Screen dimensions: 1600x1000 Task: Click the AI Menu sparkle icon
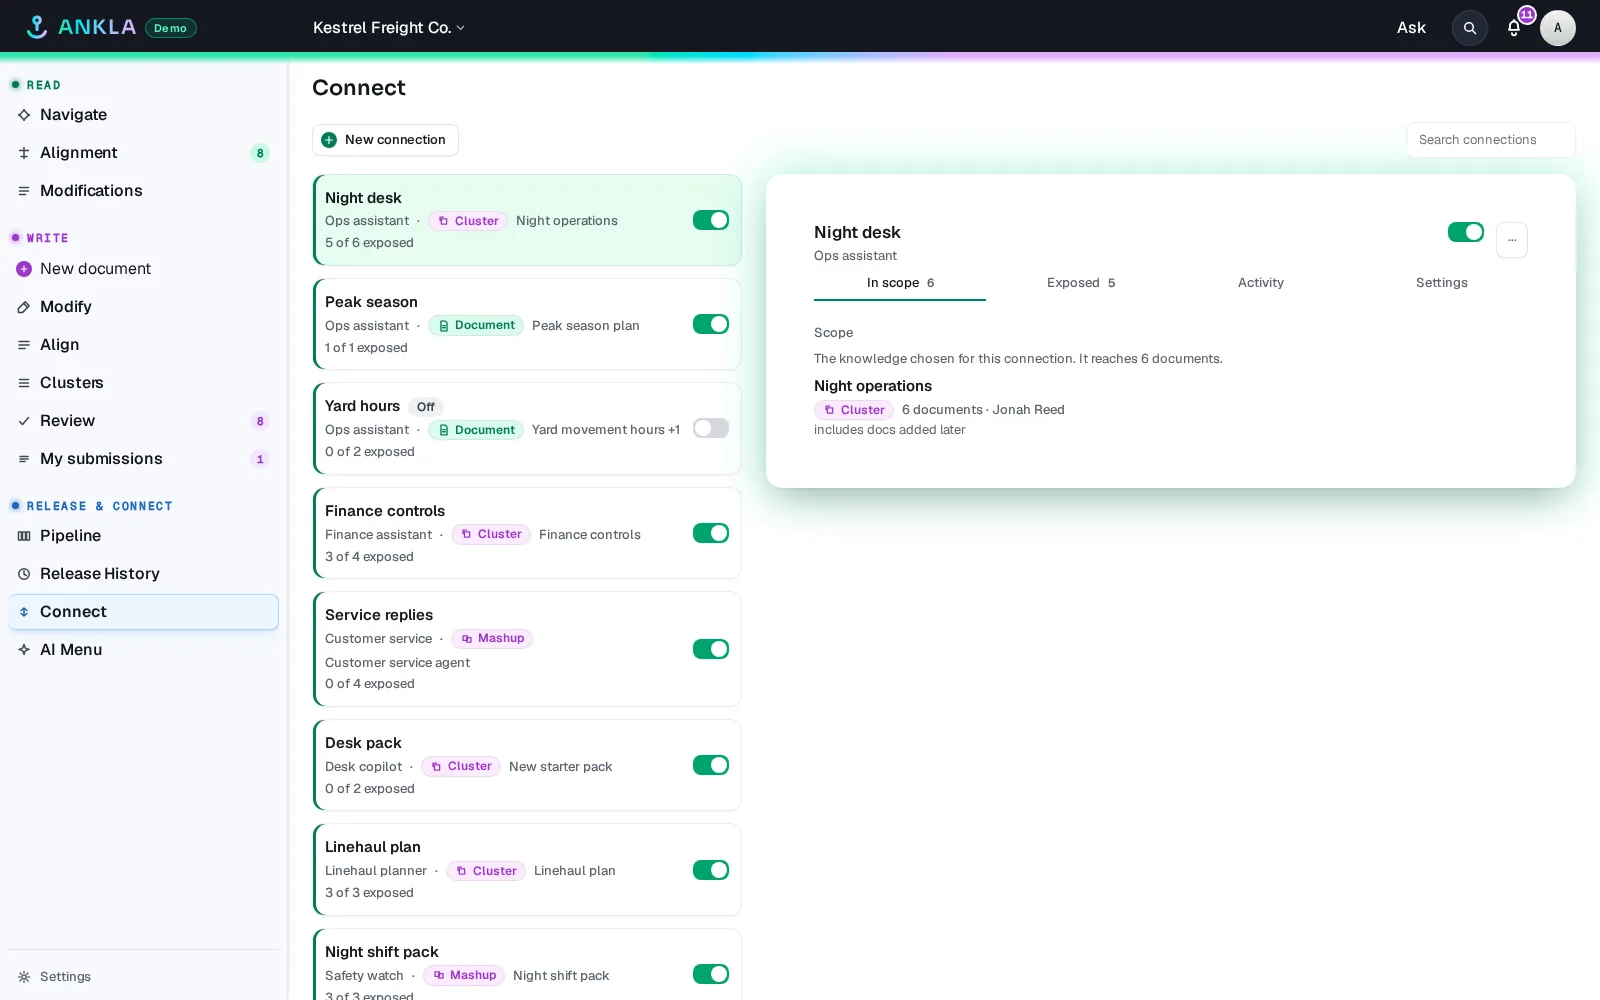[x=24, y=650]
